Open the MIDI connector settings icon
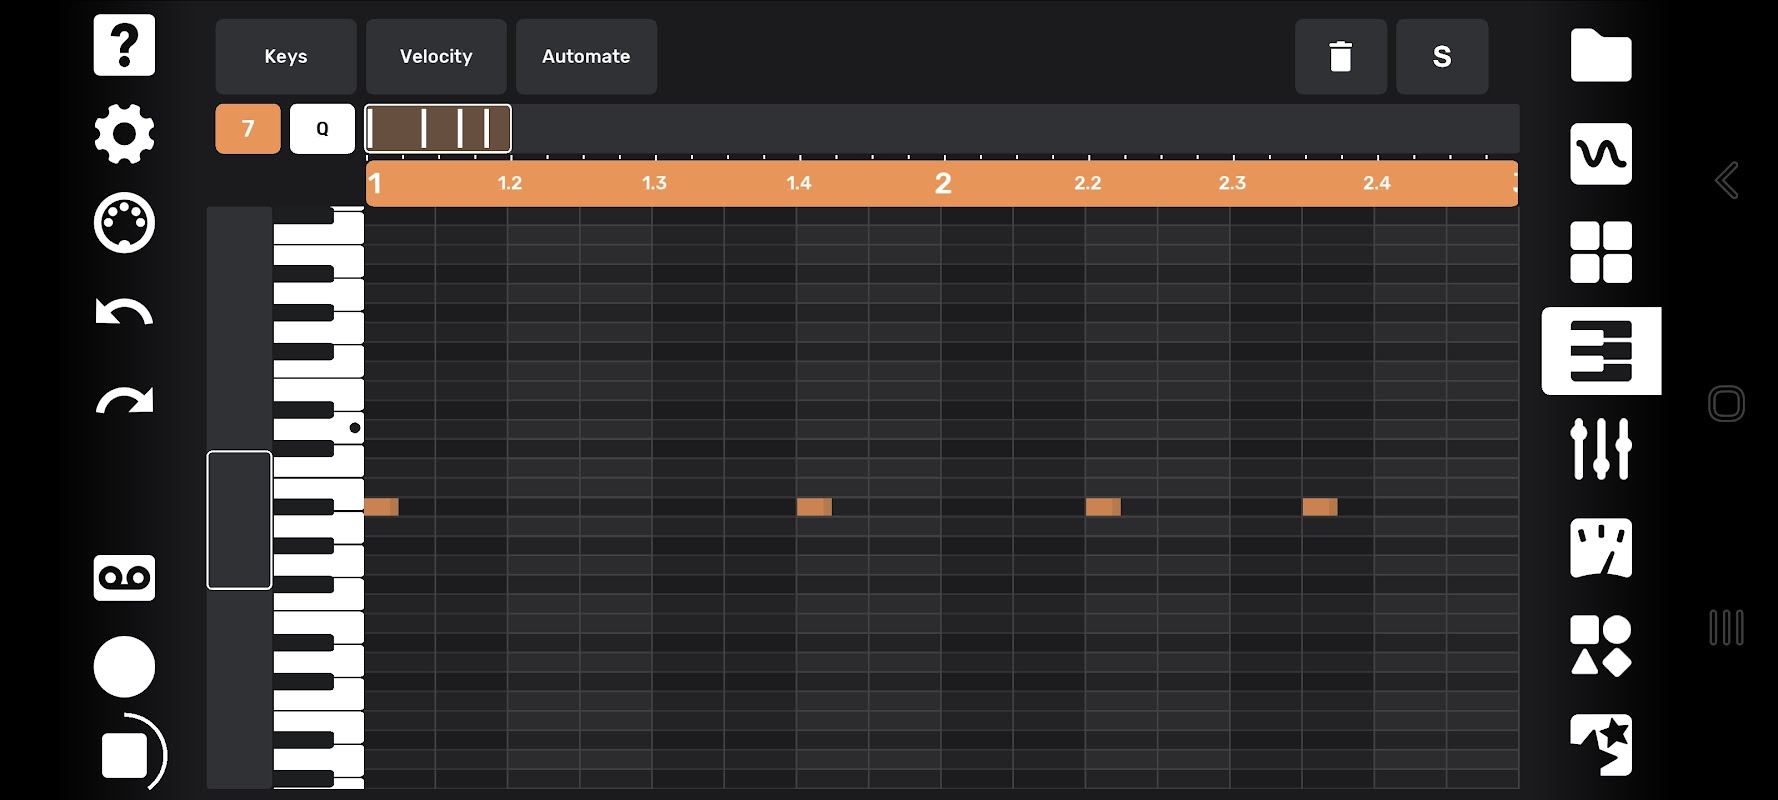This screenshot has width=1778, height=800. 124,222
